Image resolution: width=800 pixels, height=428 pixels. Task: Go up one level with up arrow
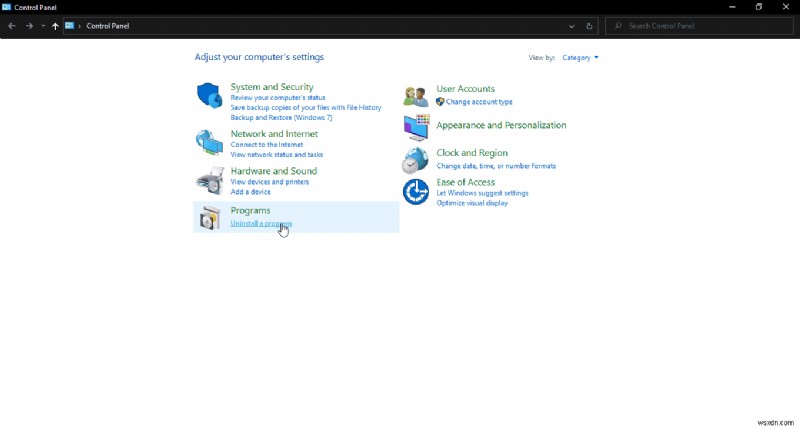pyautogui.click(x=55, y=26)
